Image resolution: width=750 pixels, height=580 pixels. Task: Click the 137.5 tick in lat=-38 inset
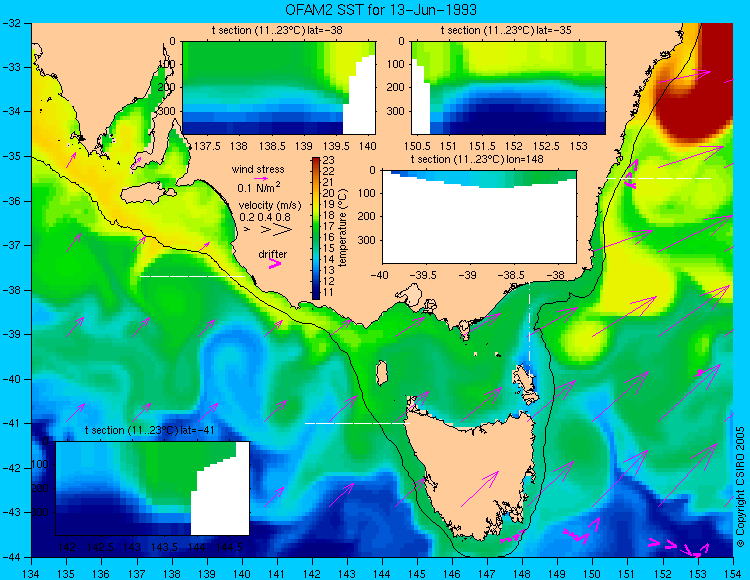(x=207, y=146)
